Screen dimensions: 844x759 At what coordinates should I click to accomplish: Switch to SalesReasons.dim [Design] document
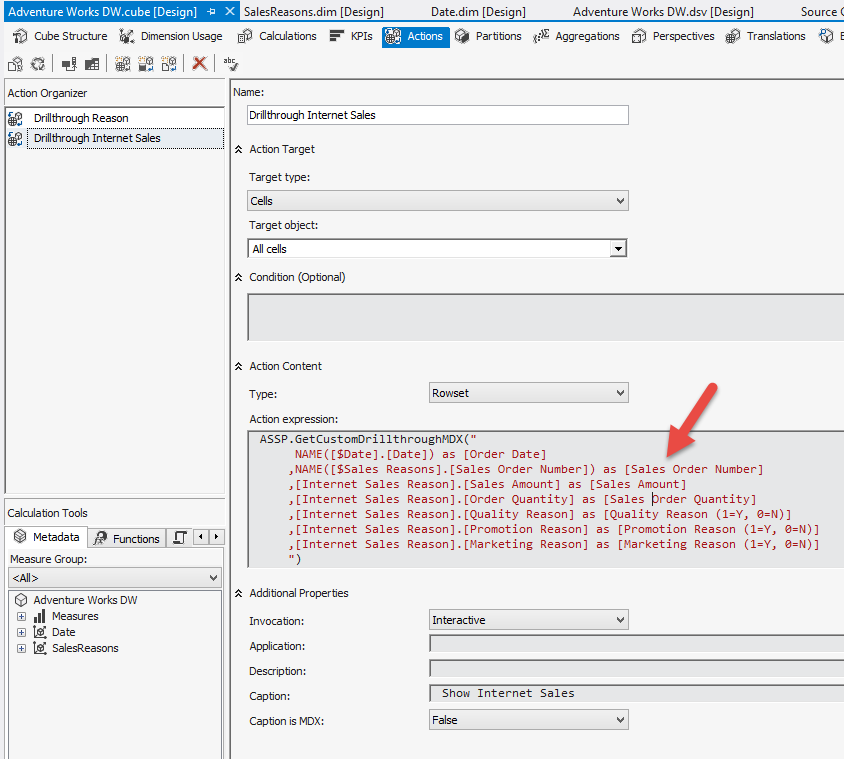coord(314,12)
